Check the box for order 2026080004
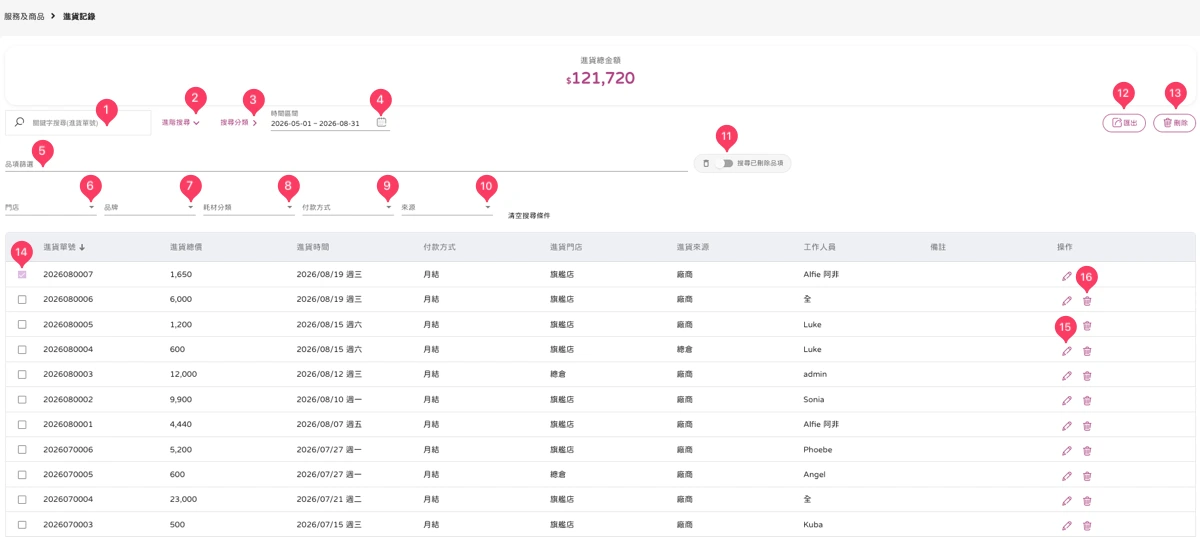This screenshot has height=537, width=1200. [x=22, y=349]
